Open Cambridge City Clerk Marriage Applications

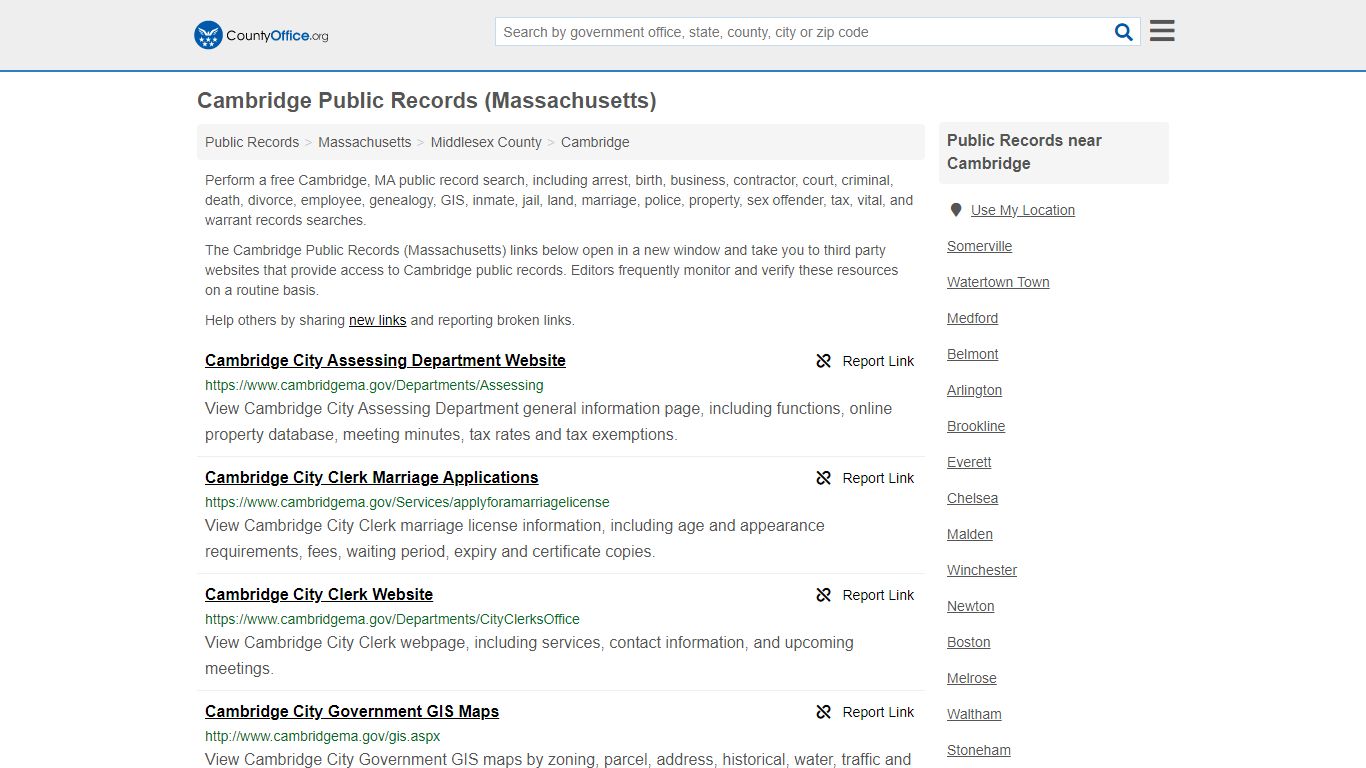[x=372, y=477]
